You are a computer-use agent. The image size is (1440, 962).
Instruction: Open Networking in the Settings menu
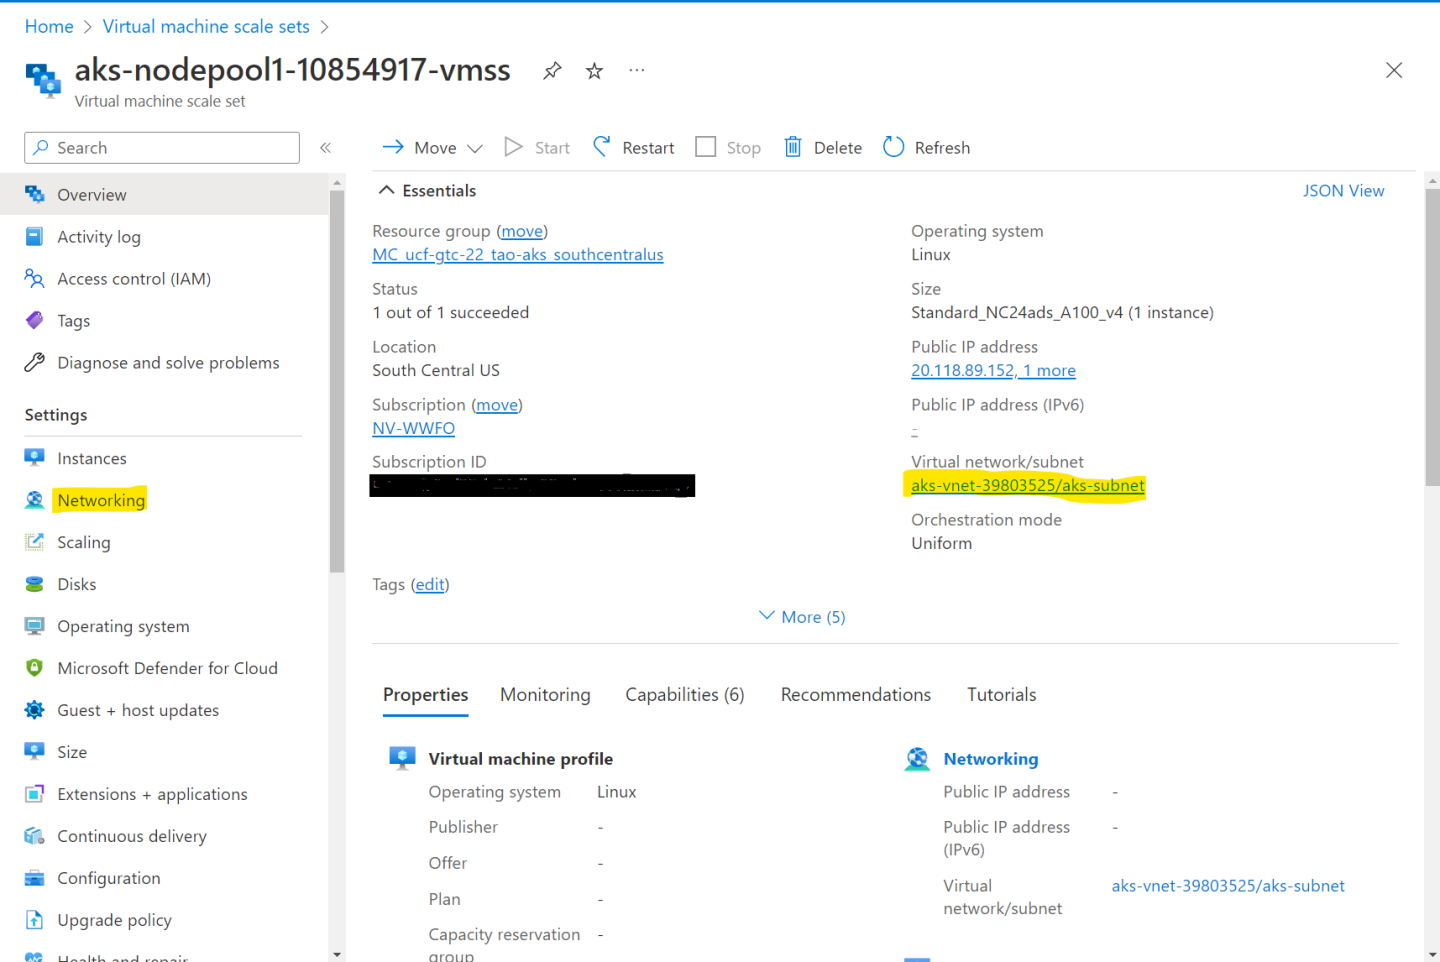click(x=101, y=500)
